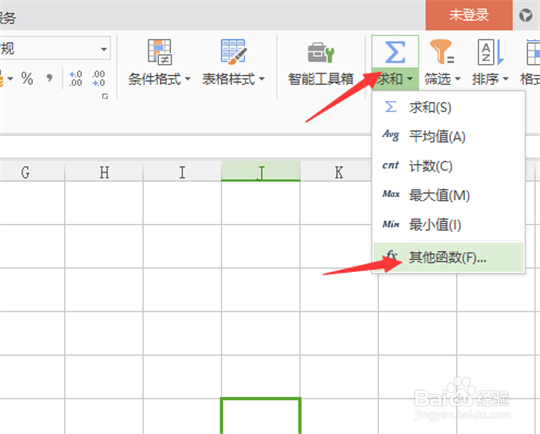Select column I header
Image resolution: width=540 pixels, height=434 pixels.
point(182,172)
